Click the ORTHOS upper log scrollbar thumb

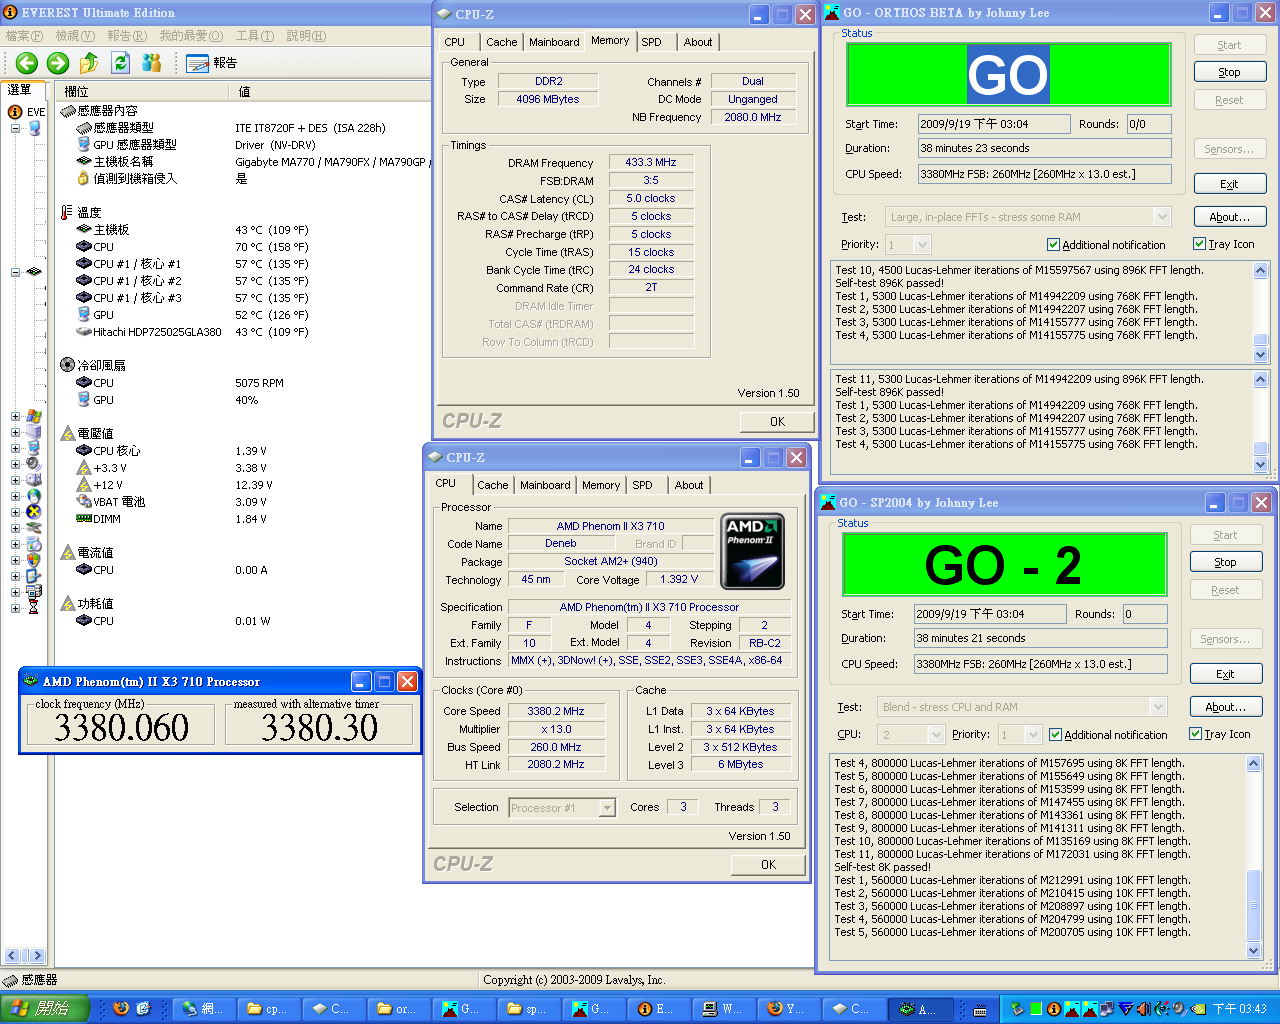pos(1260,339)
